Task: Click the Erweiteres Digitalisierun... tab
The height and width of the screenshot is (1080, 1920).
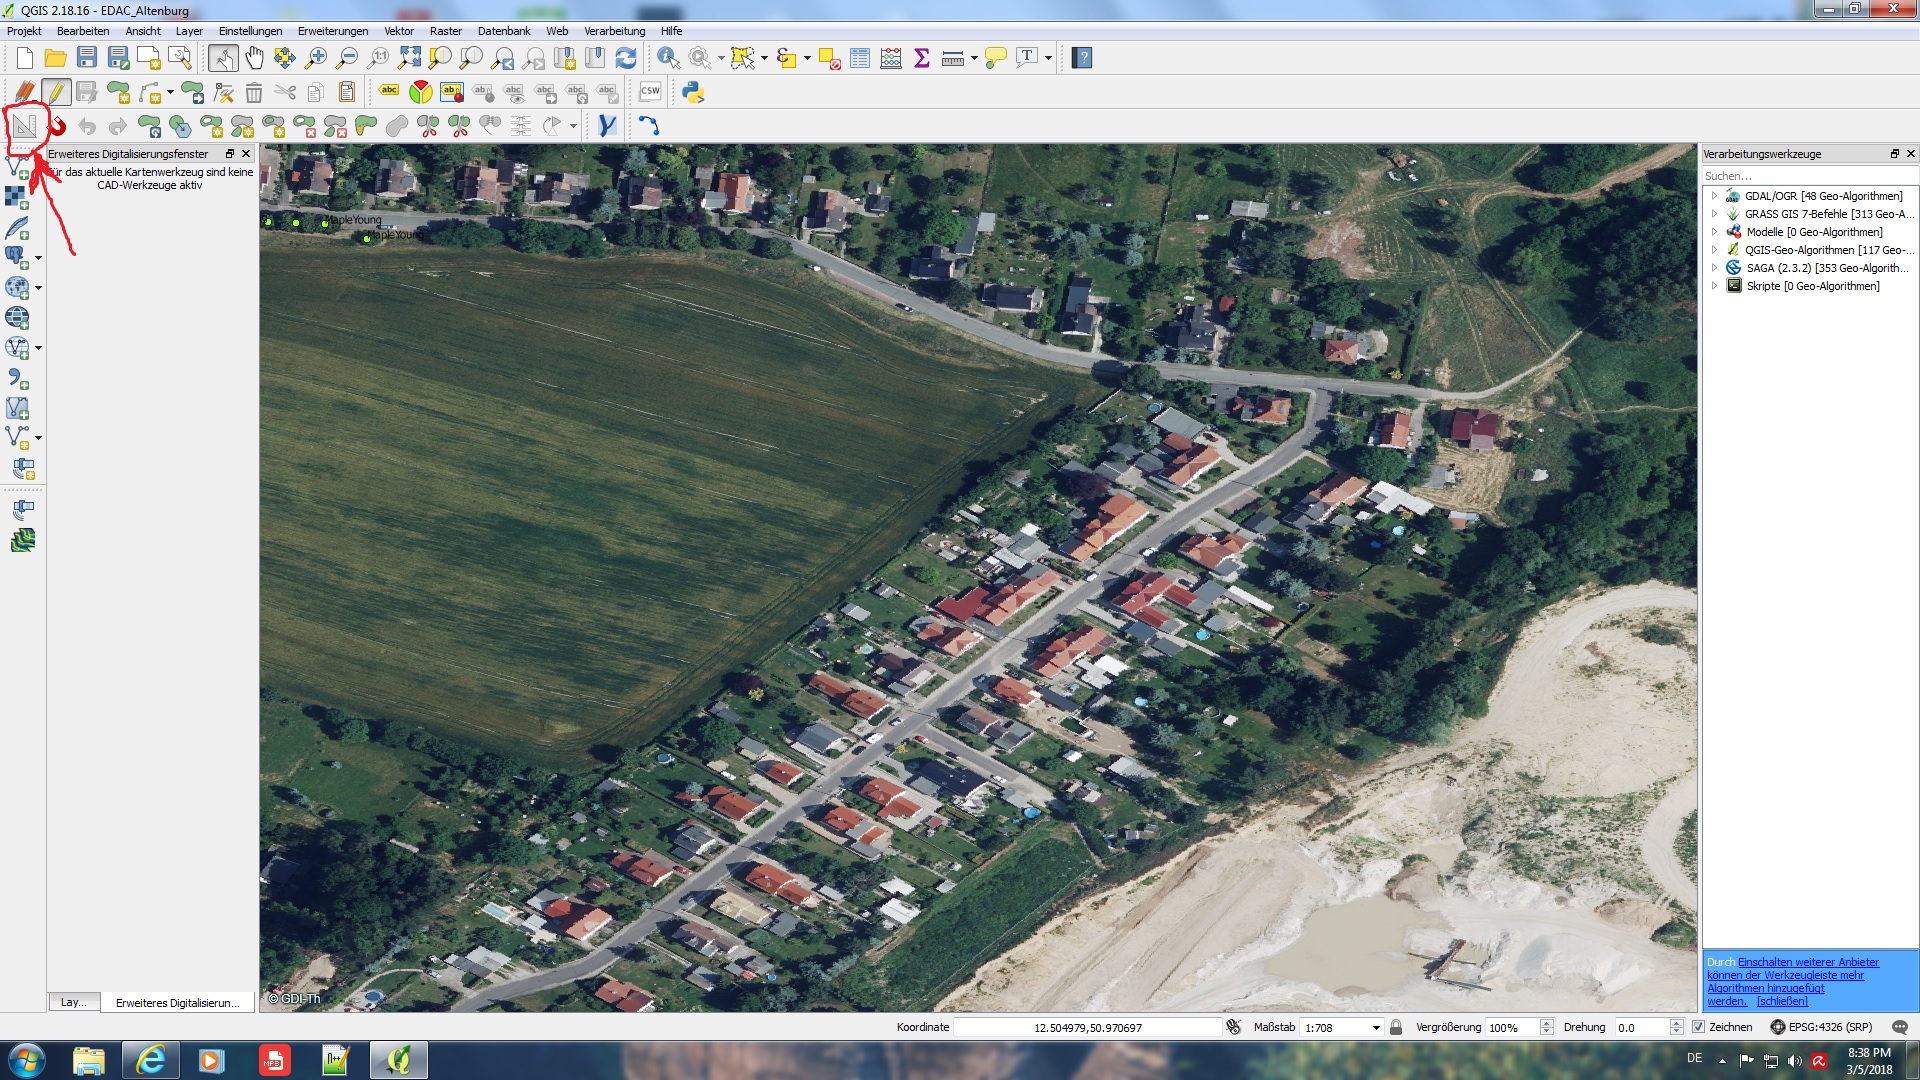Action: click(x=177, y=1002)
